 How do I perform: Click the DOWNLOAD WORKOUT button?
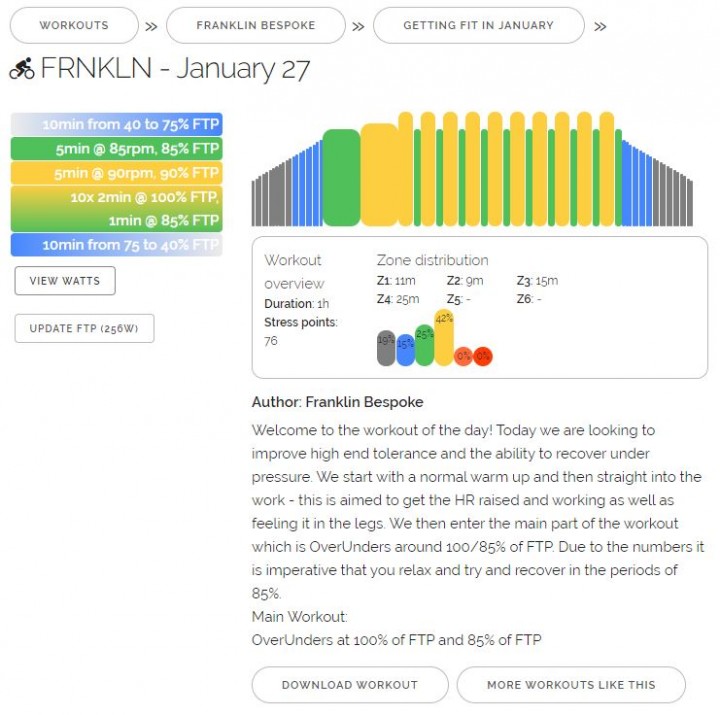(x=350, y=685)
